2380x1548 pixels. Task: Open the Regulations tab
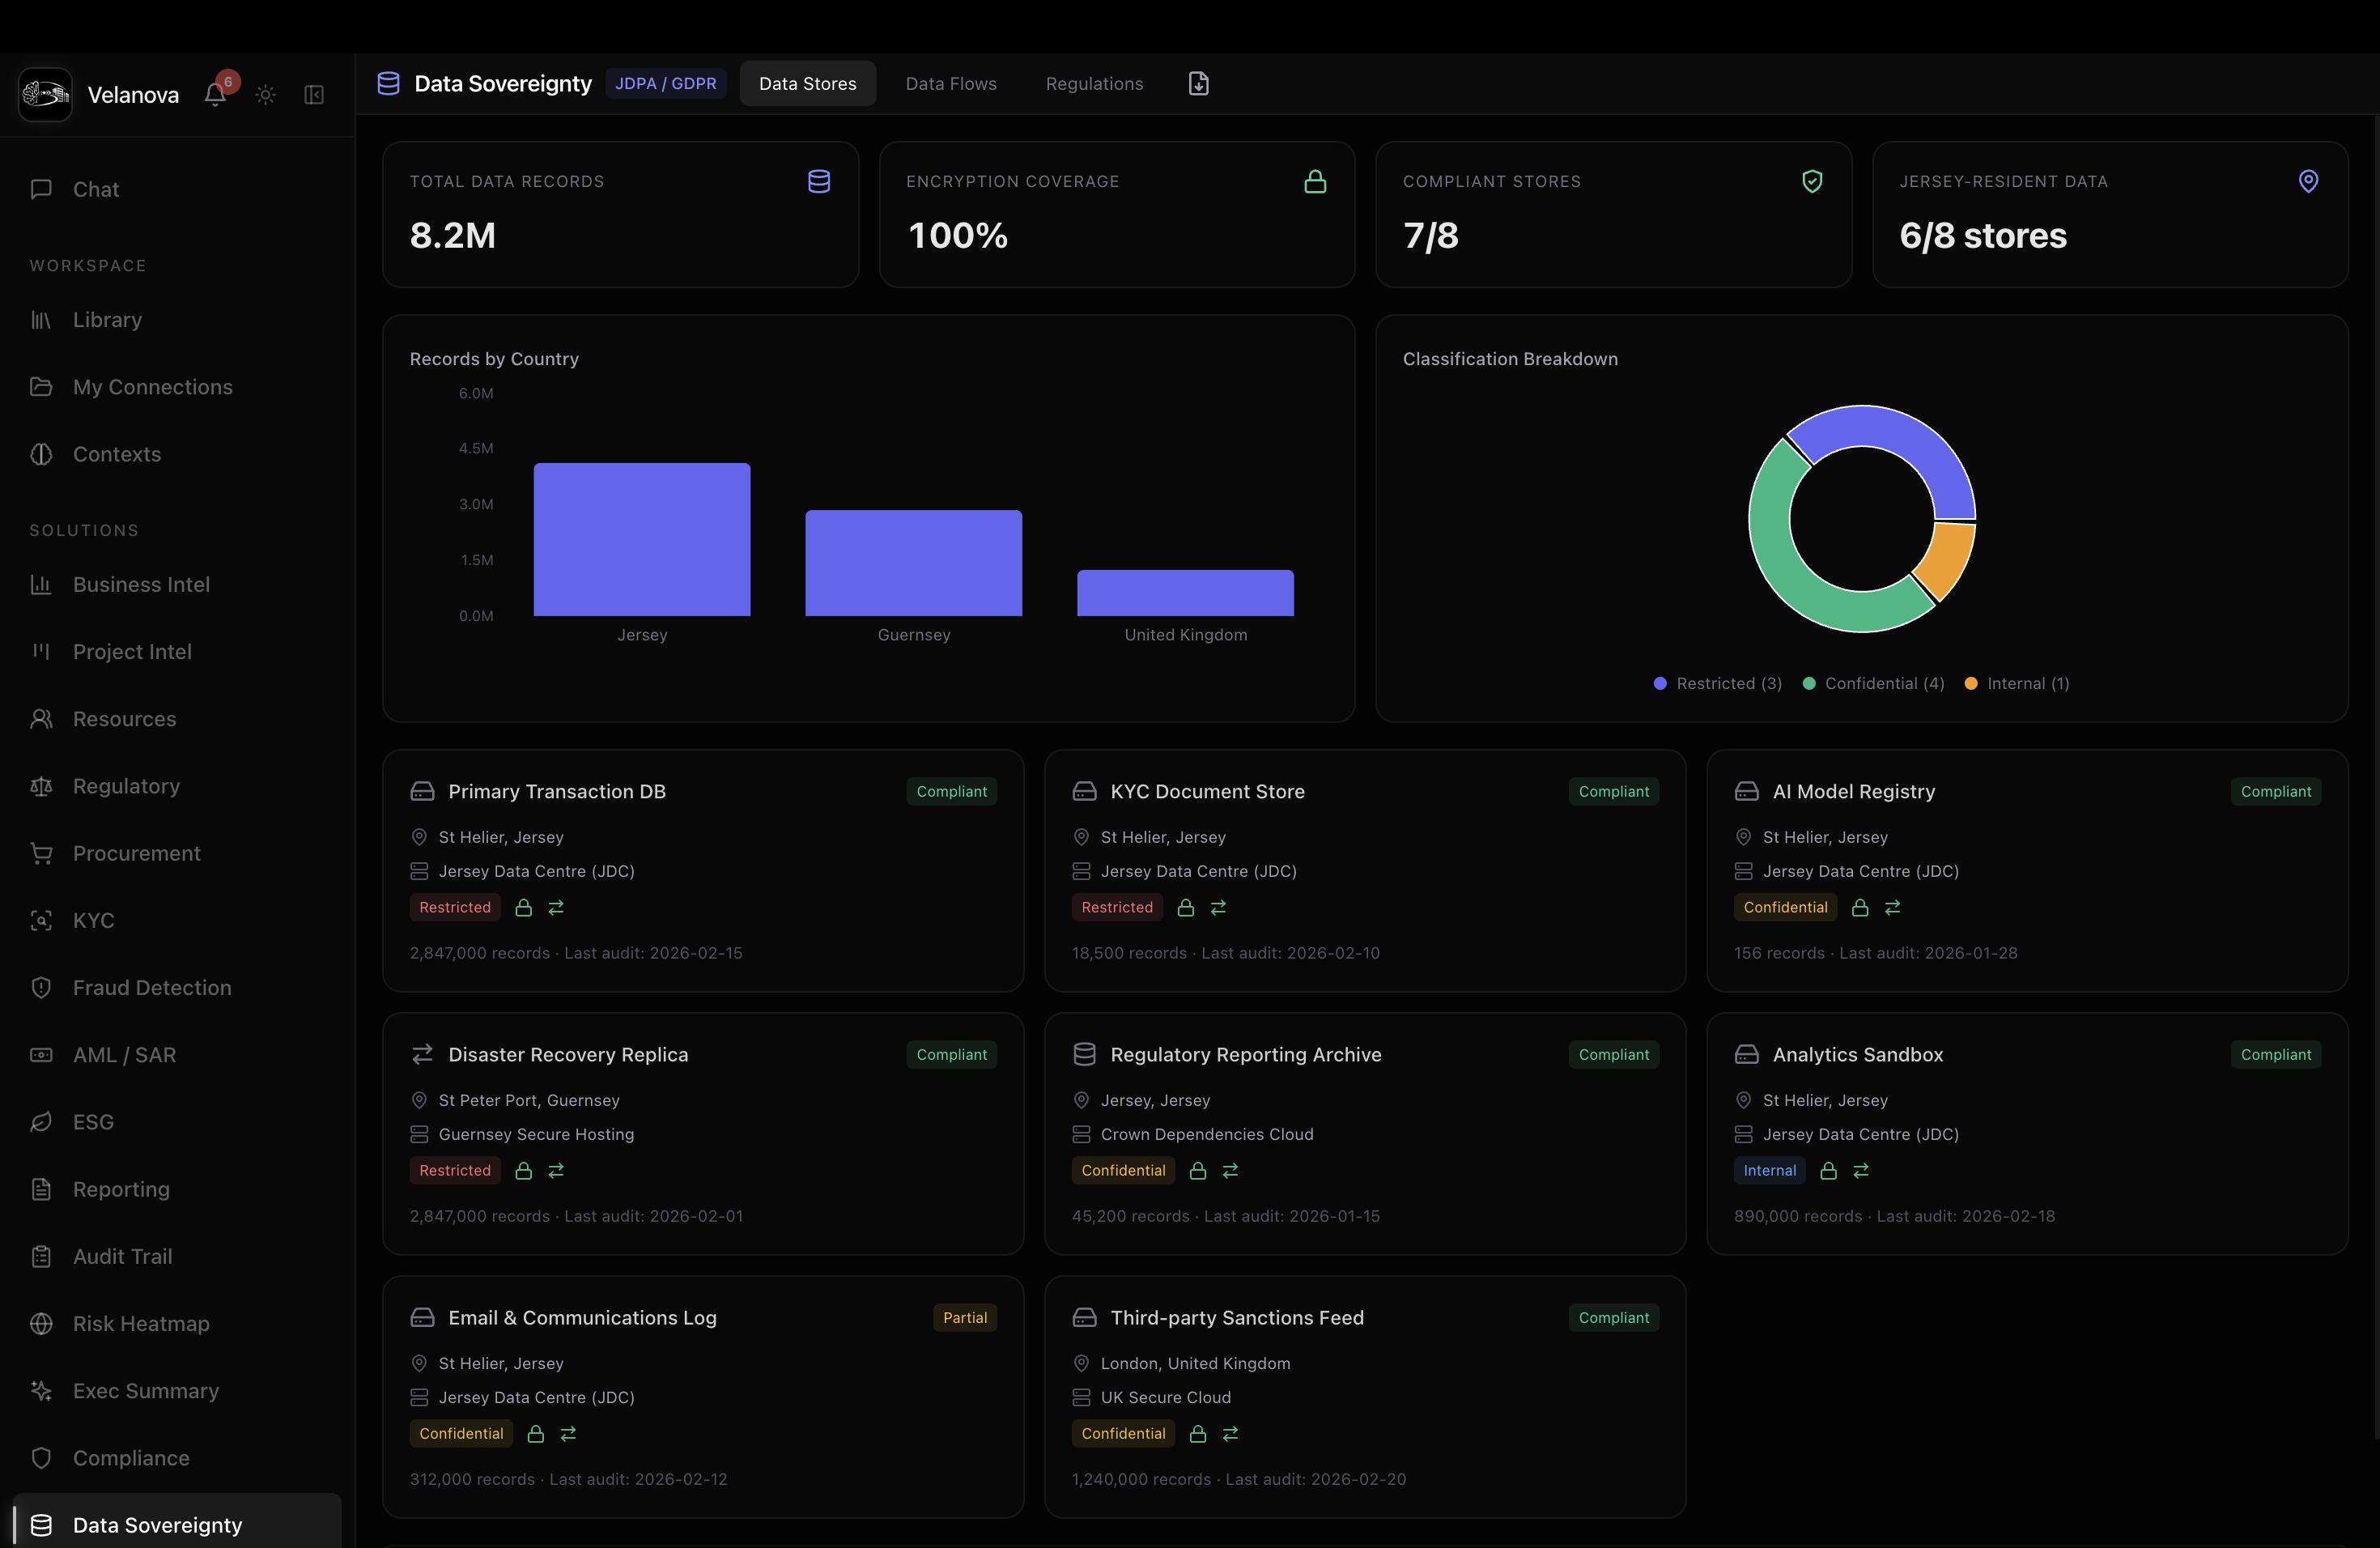coord(1093,83)
